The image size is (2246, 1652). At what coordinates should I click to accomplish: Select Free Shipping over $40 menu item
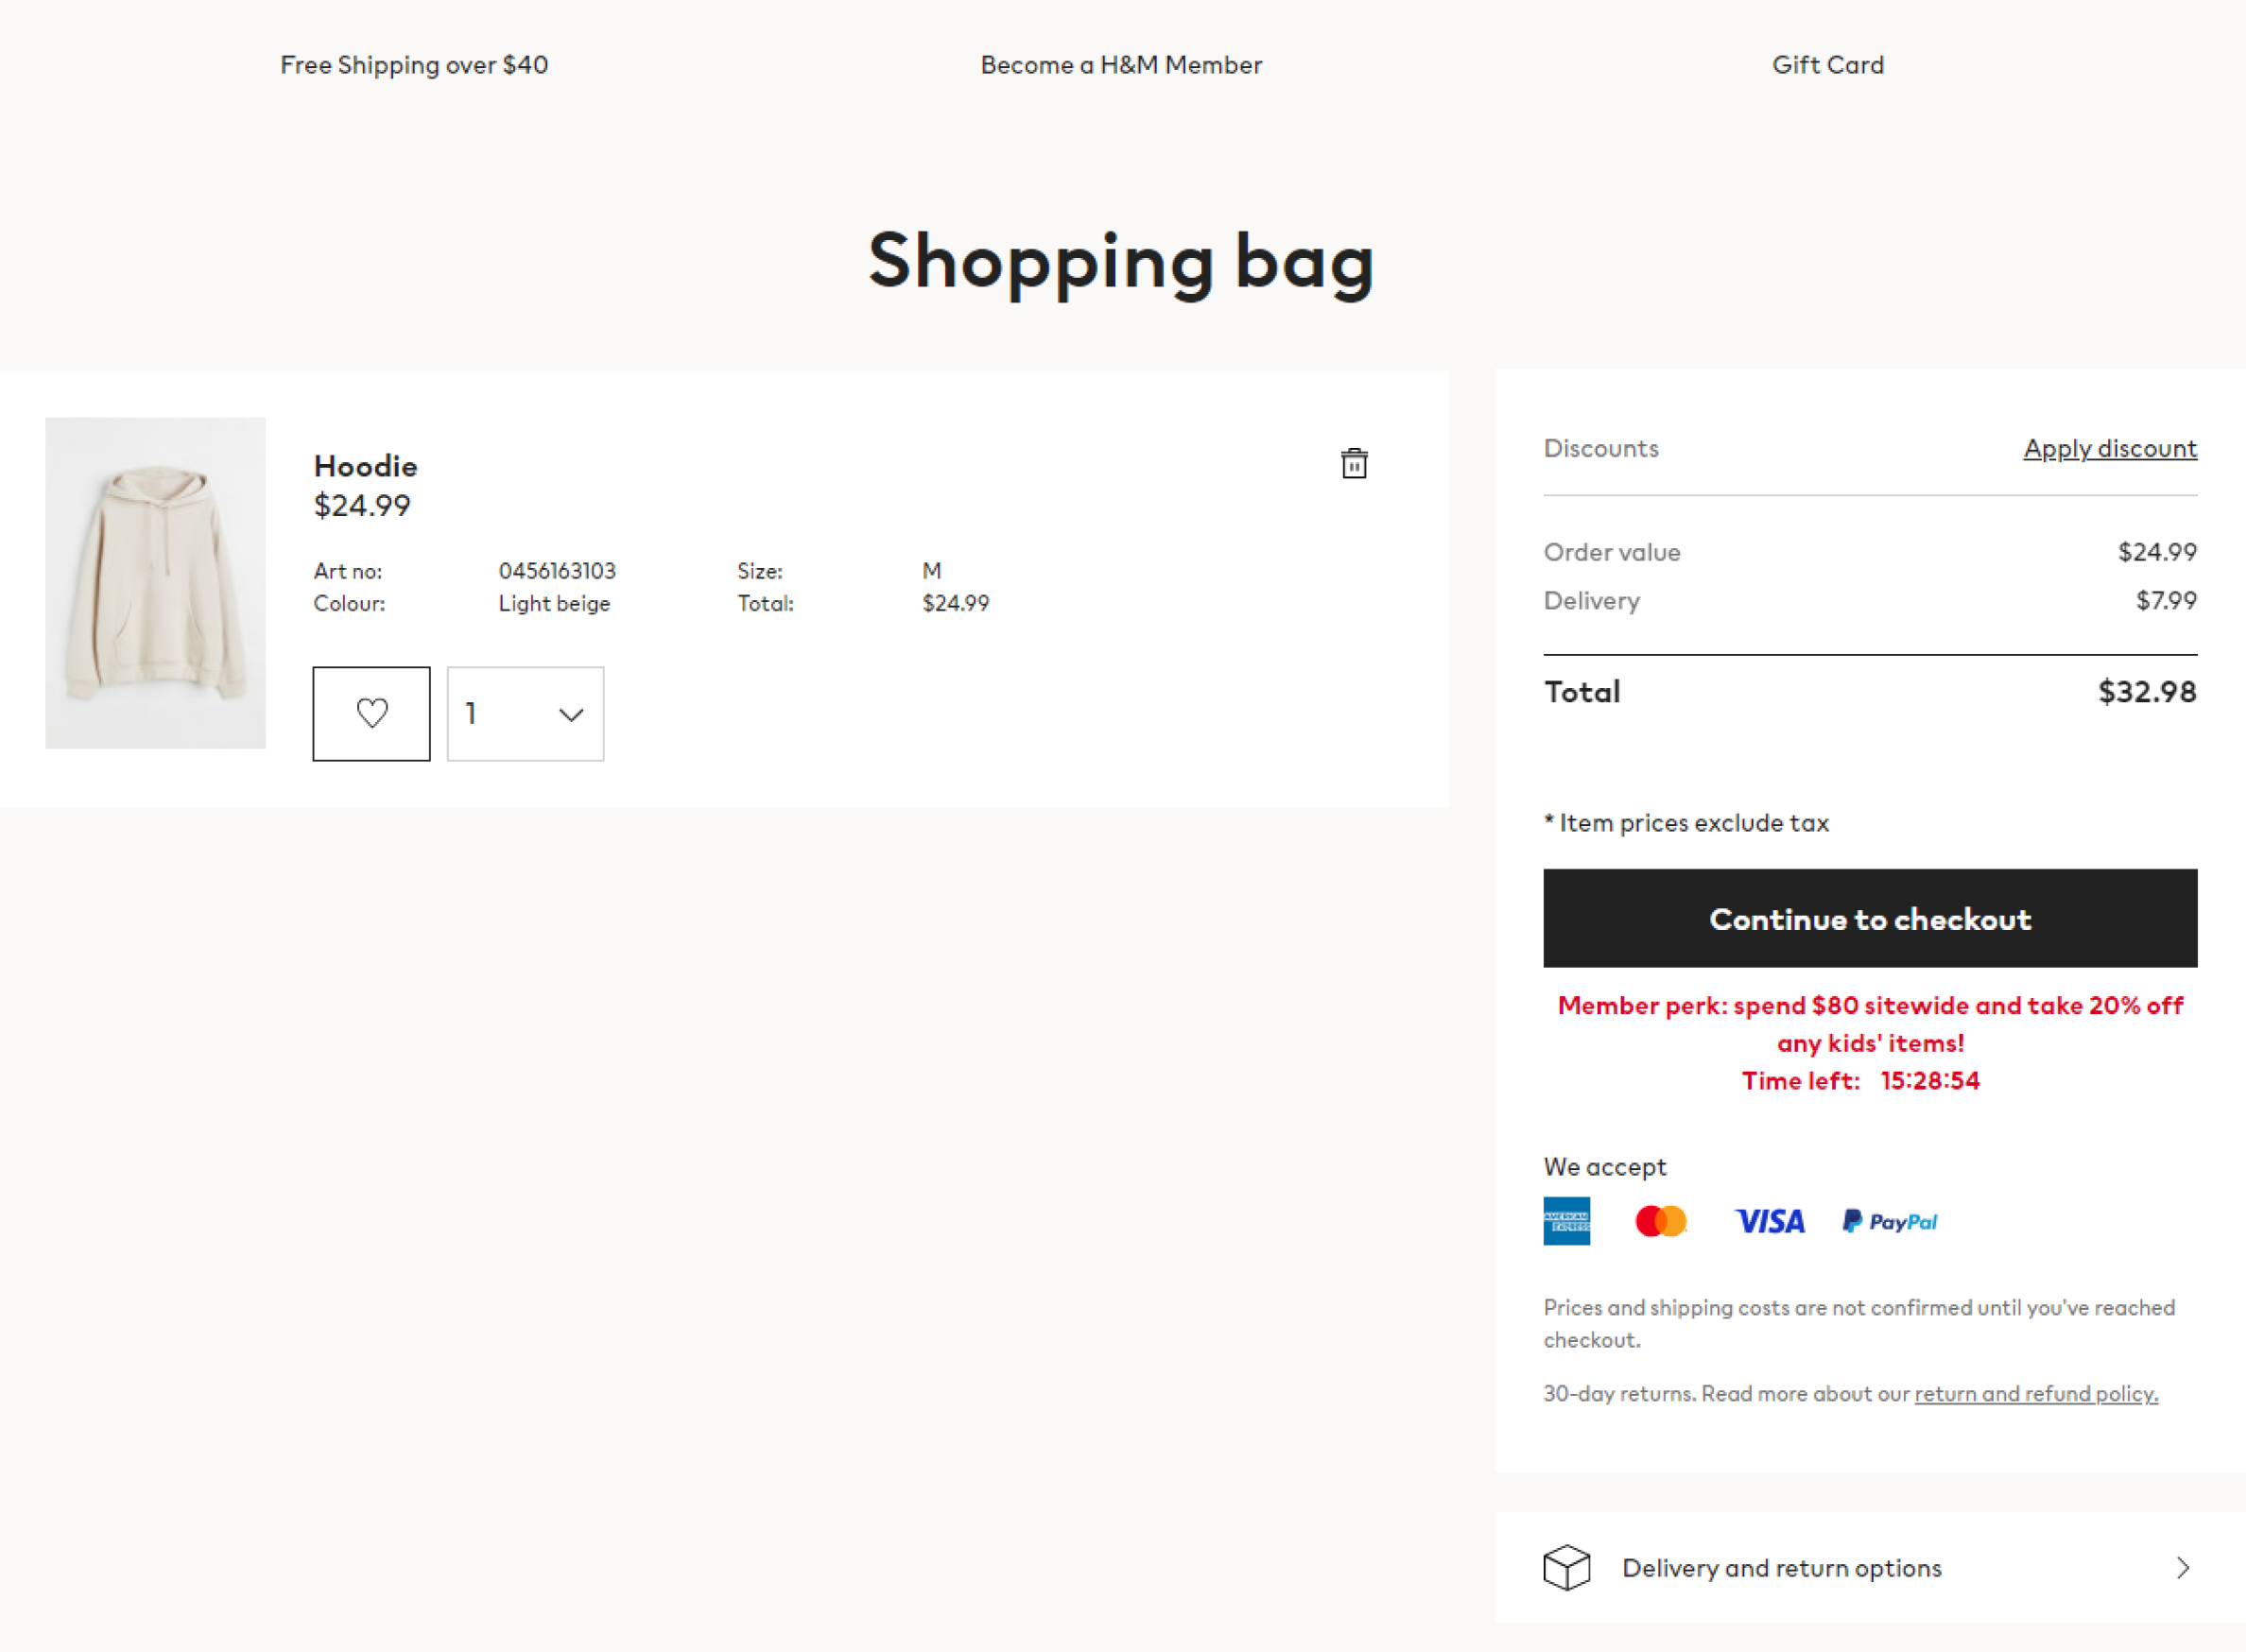point(413,64)
